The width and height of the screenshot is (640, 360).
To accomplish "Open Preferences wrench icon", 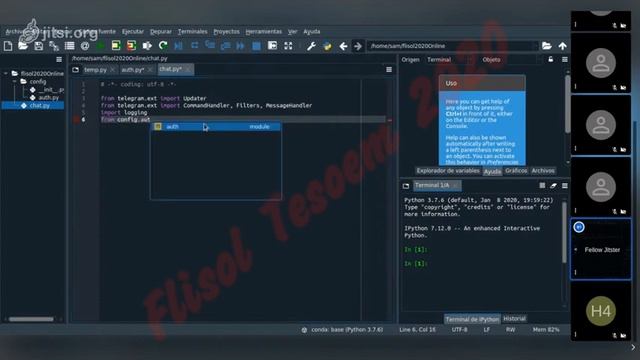I will 311,46.
